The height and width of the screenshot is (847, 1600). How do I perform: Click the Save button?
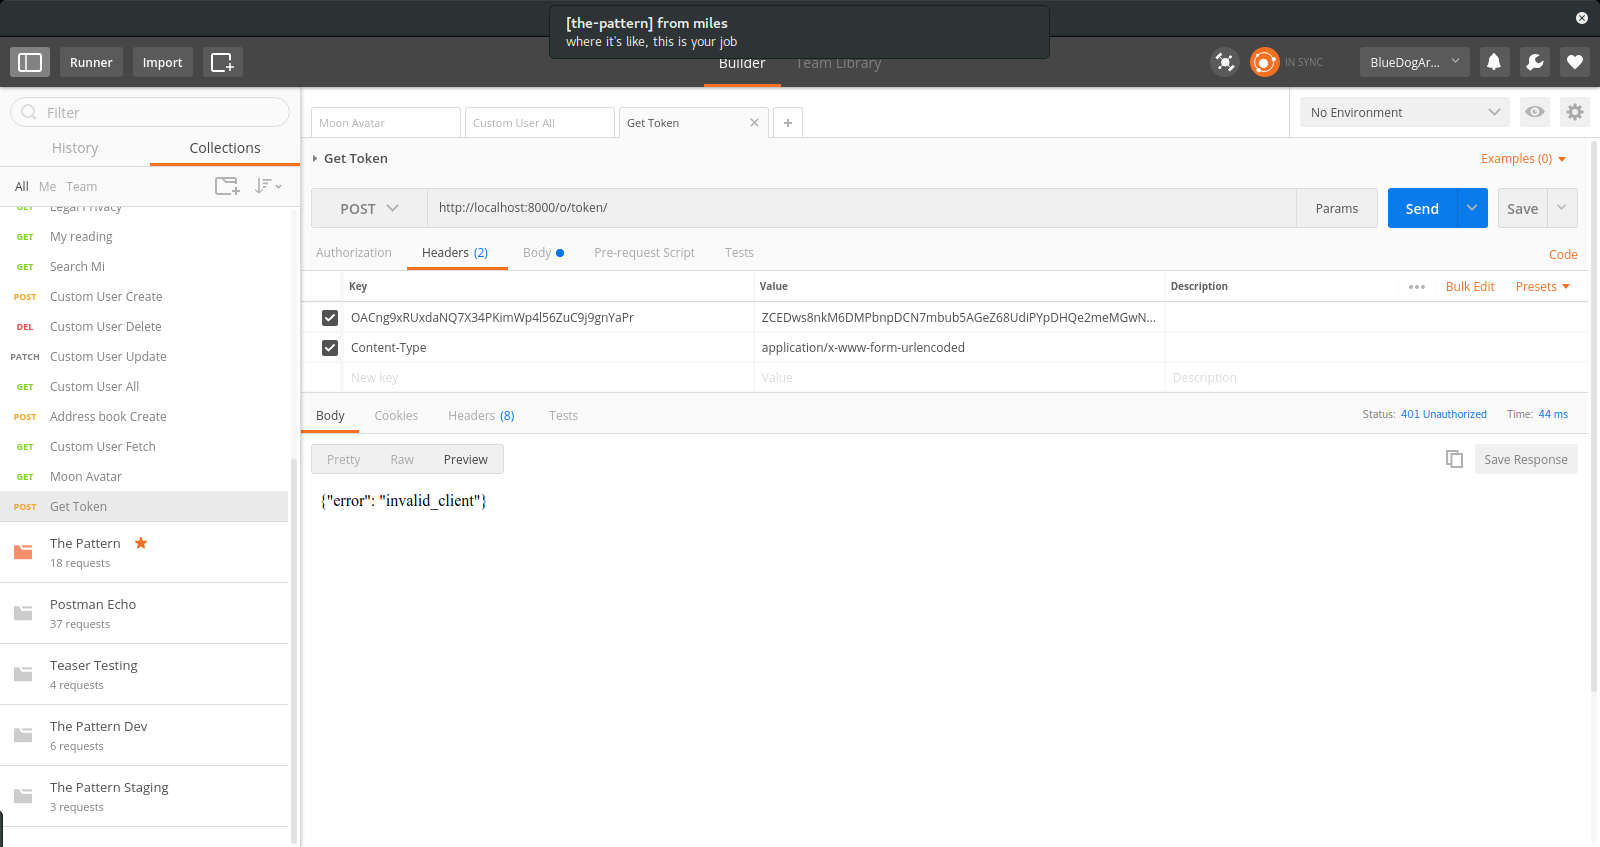tap(1522, 208)
